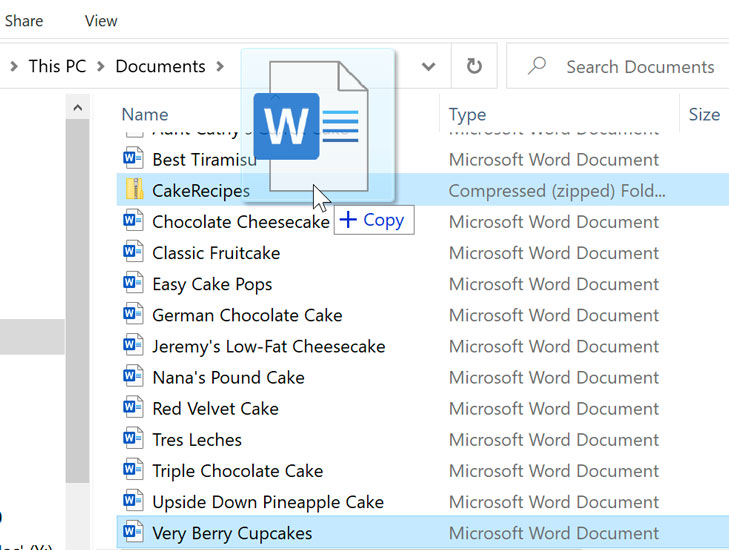Click the type cell for Tres Leches
Screen dimensions: 729x550
[x=554, y=440]
